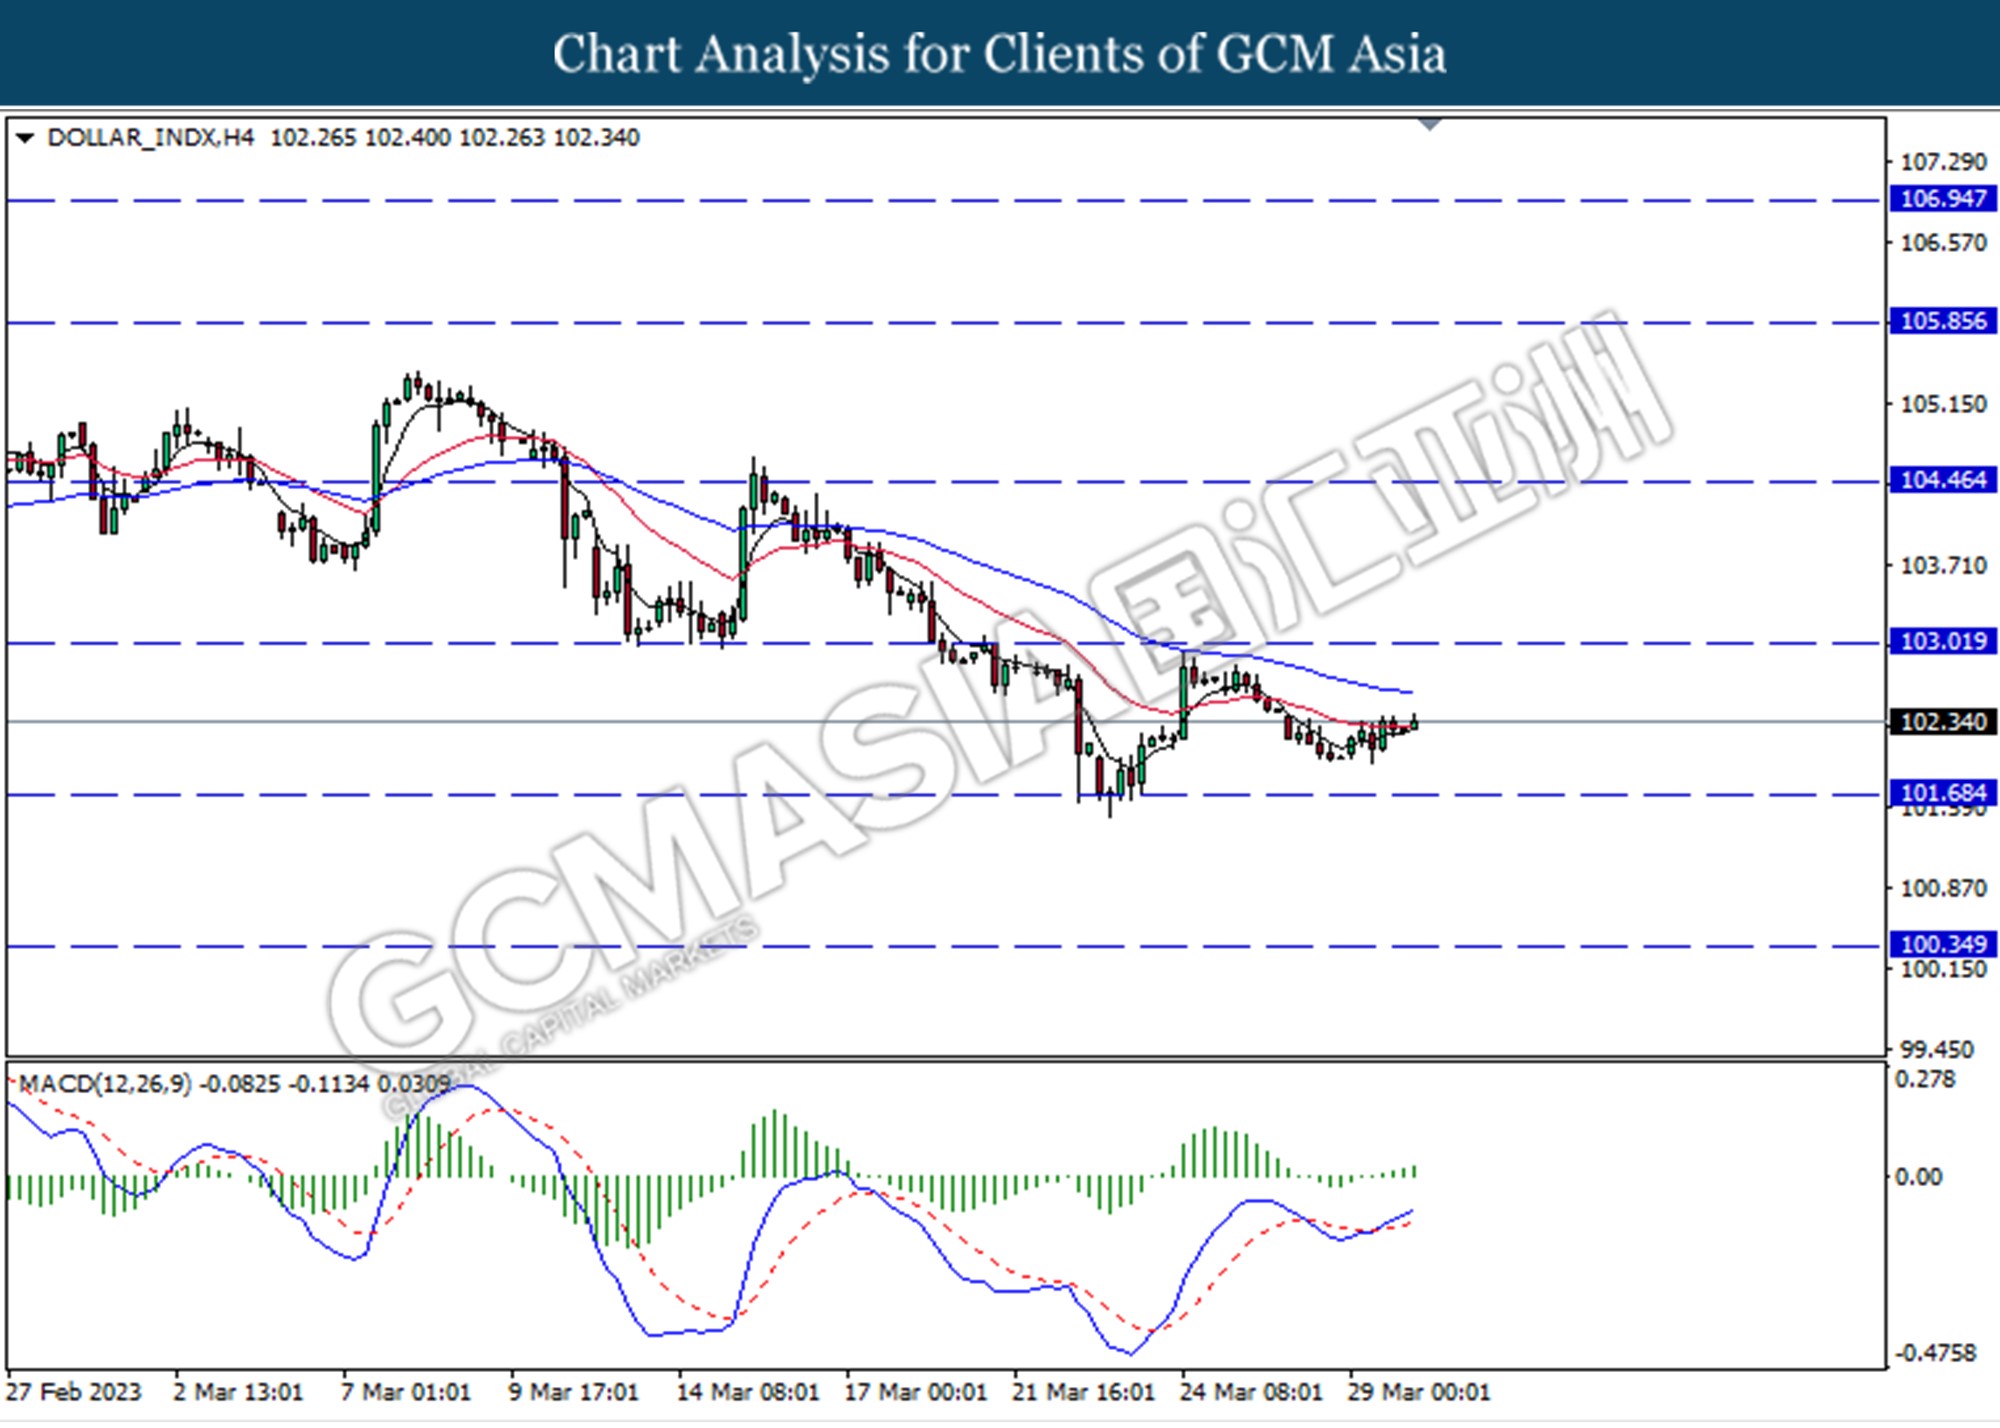The width and height of the screenshot is (2000, 1428).
Task: Click the 107.290 price axis value
Action: point(1943,162)
